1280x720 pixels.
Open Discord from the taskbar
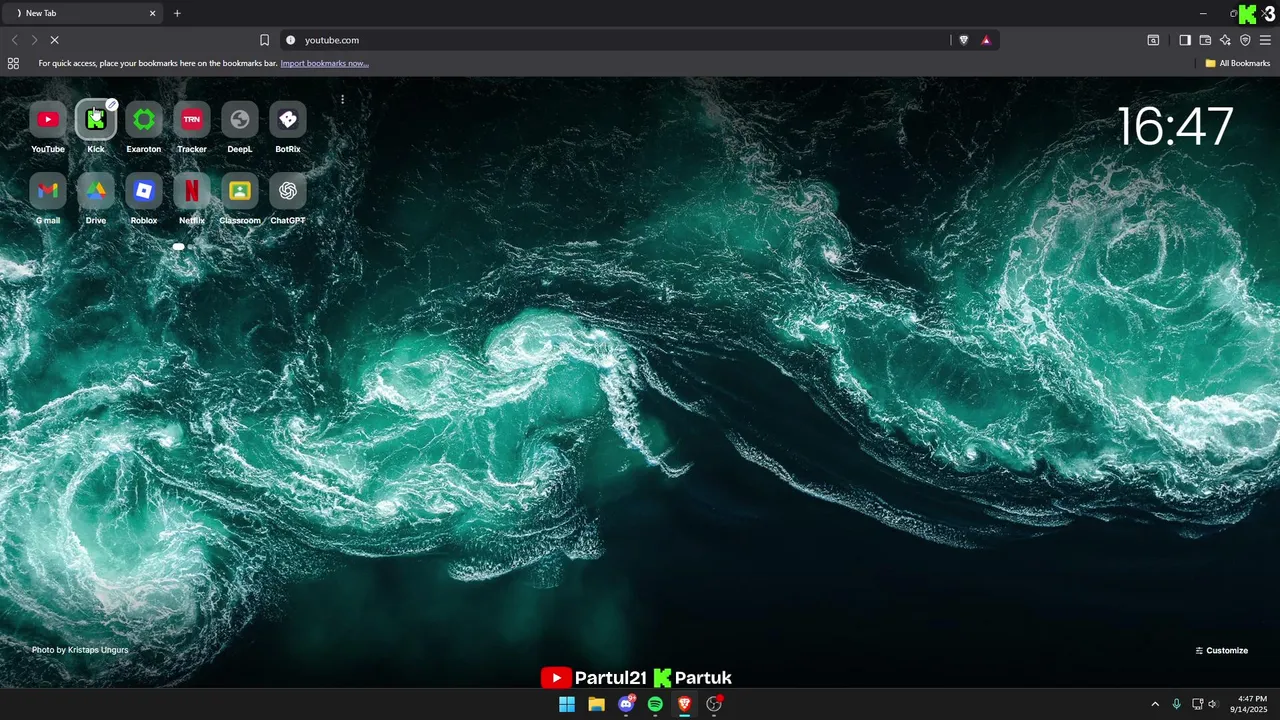pyautogui.click(x=626, y=704)
